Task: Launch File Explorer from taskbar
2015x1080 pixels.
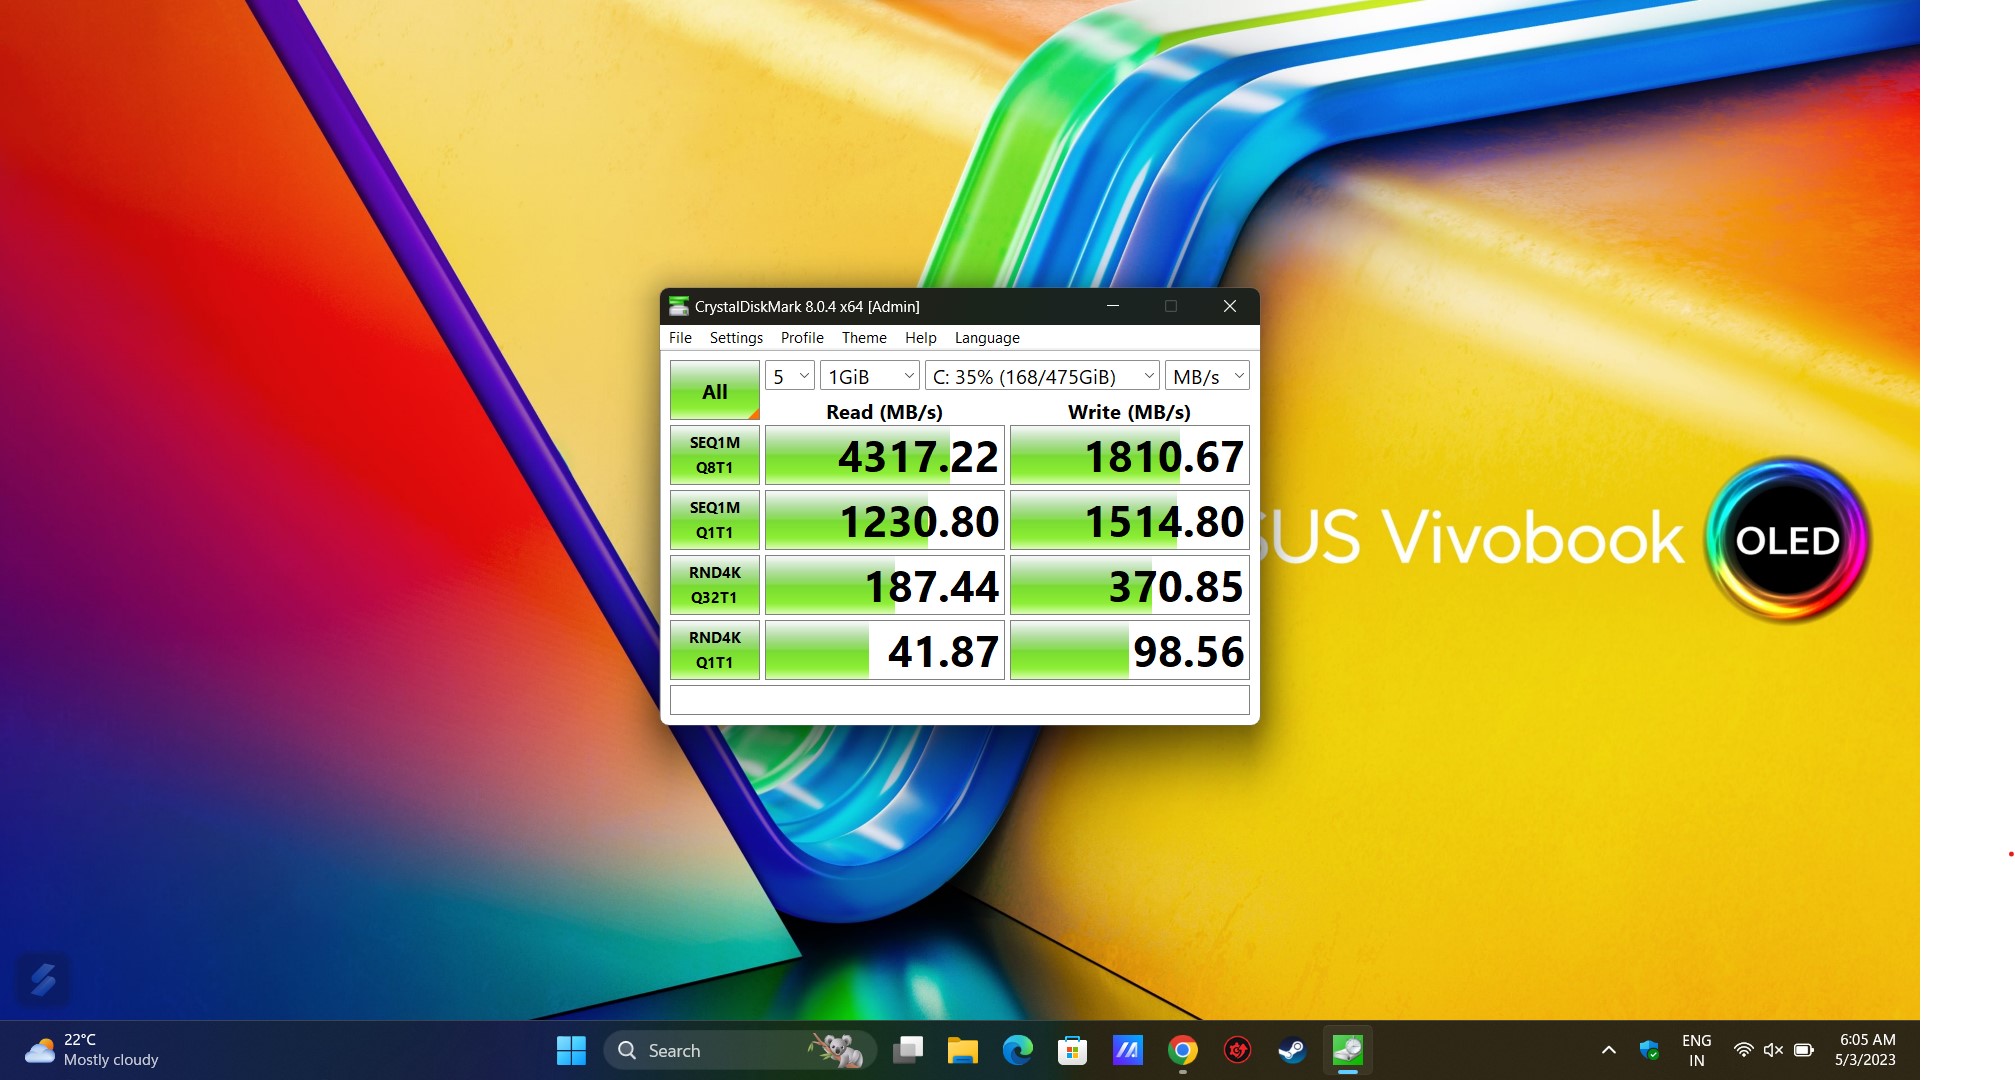Action: [x=962, y=1050]
